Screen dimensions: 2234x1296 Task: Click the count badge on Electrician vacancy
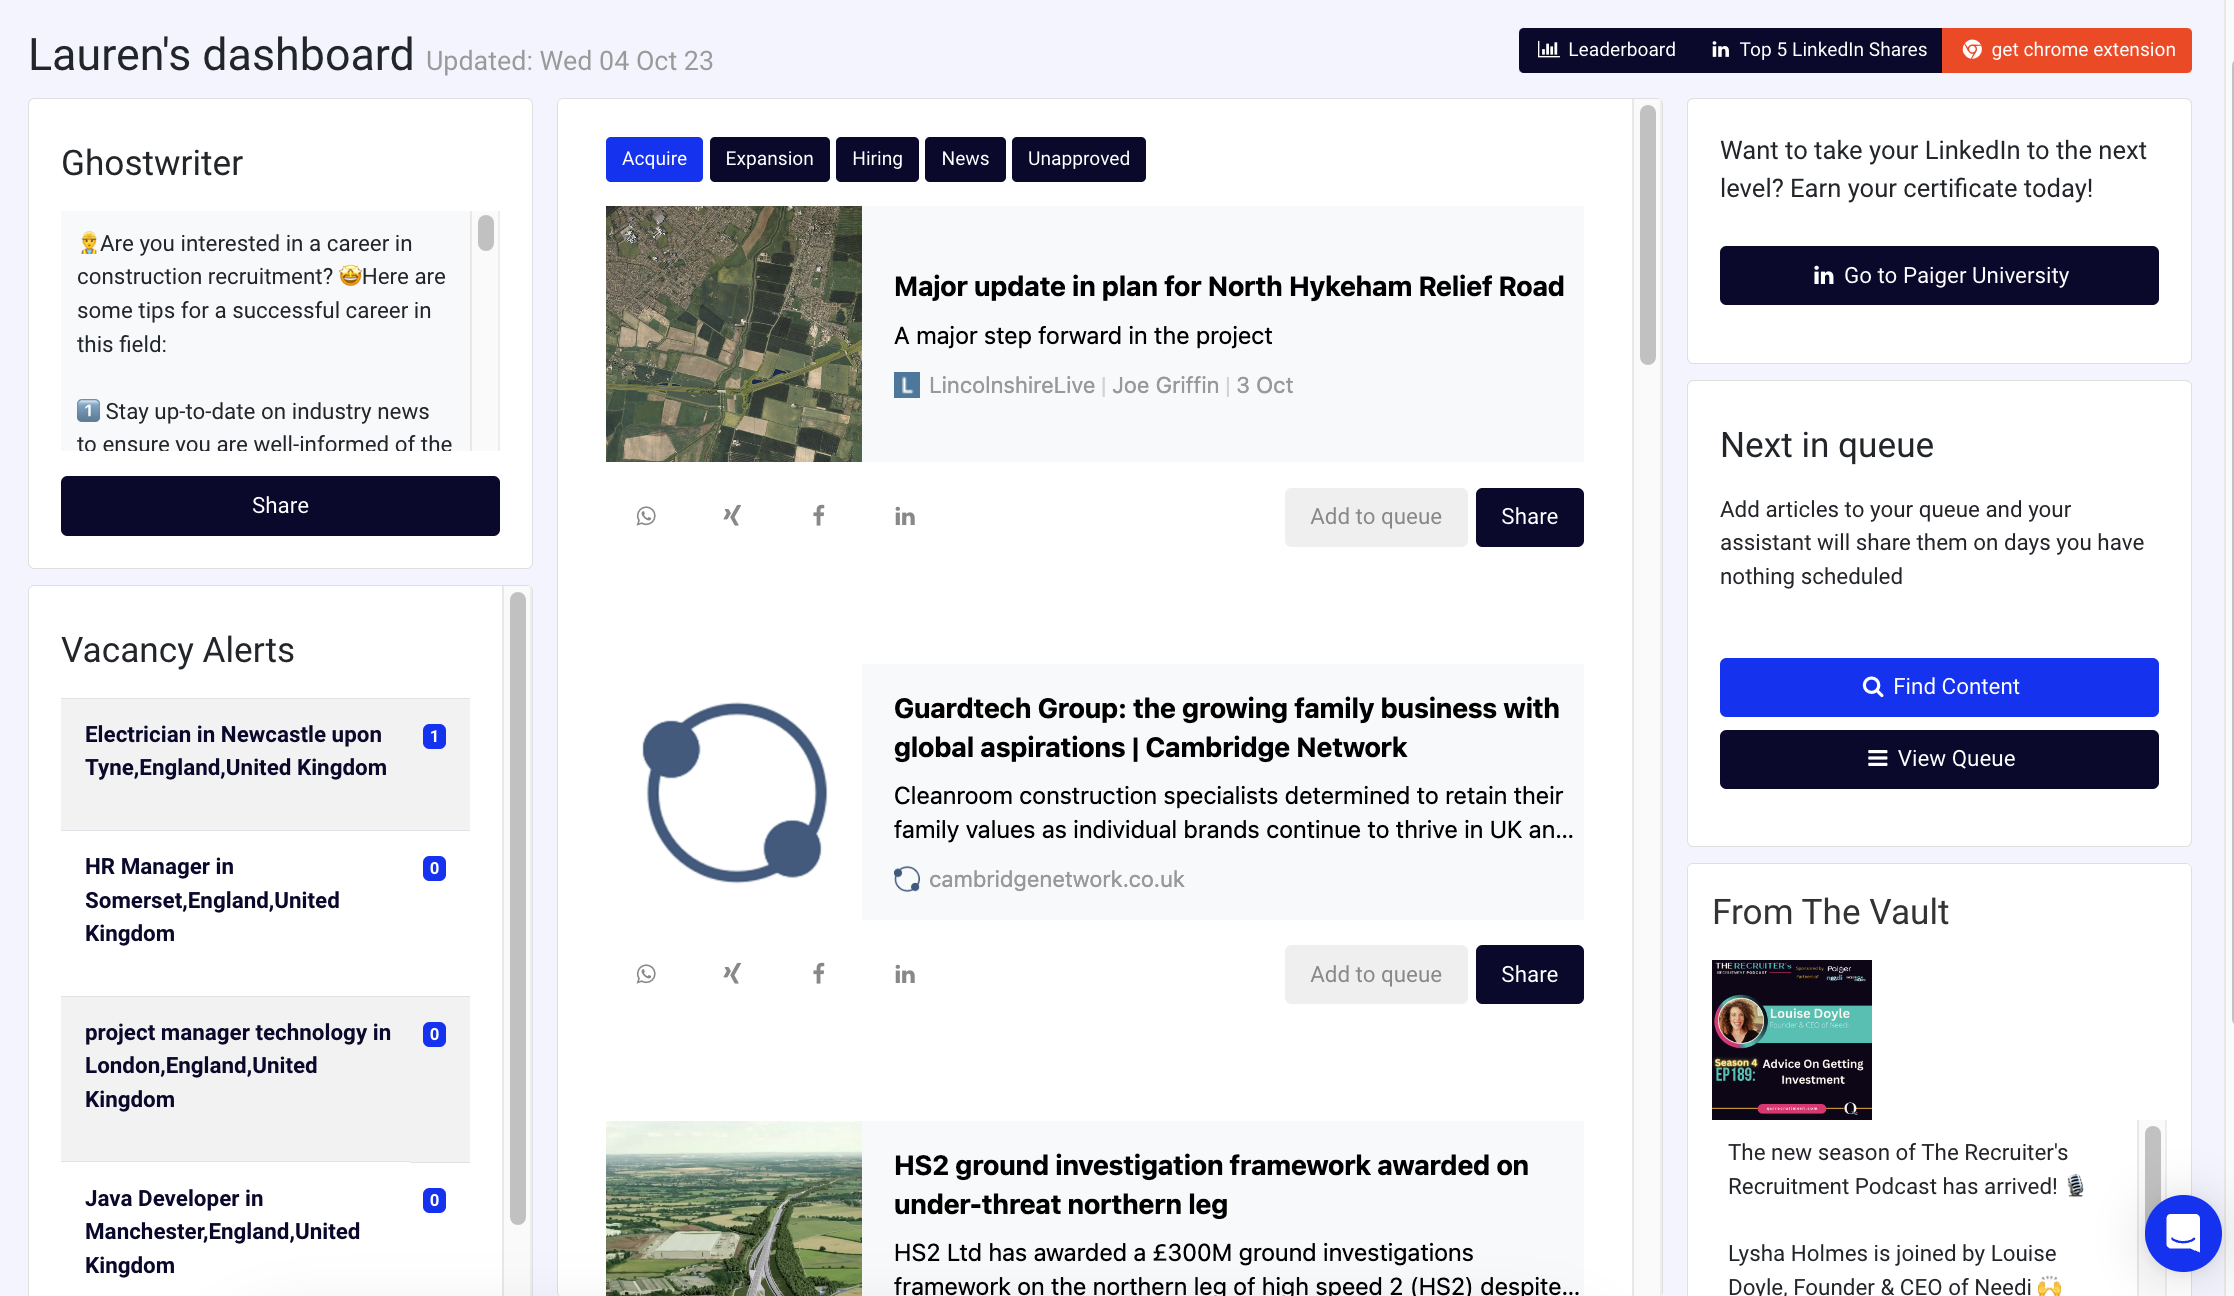(x=434, y=736)
